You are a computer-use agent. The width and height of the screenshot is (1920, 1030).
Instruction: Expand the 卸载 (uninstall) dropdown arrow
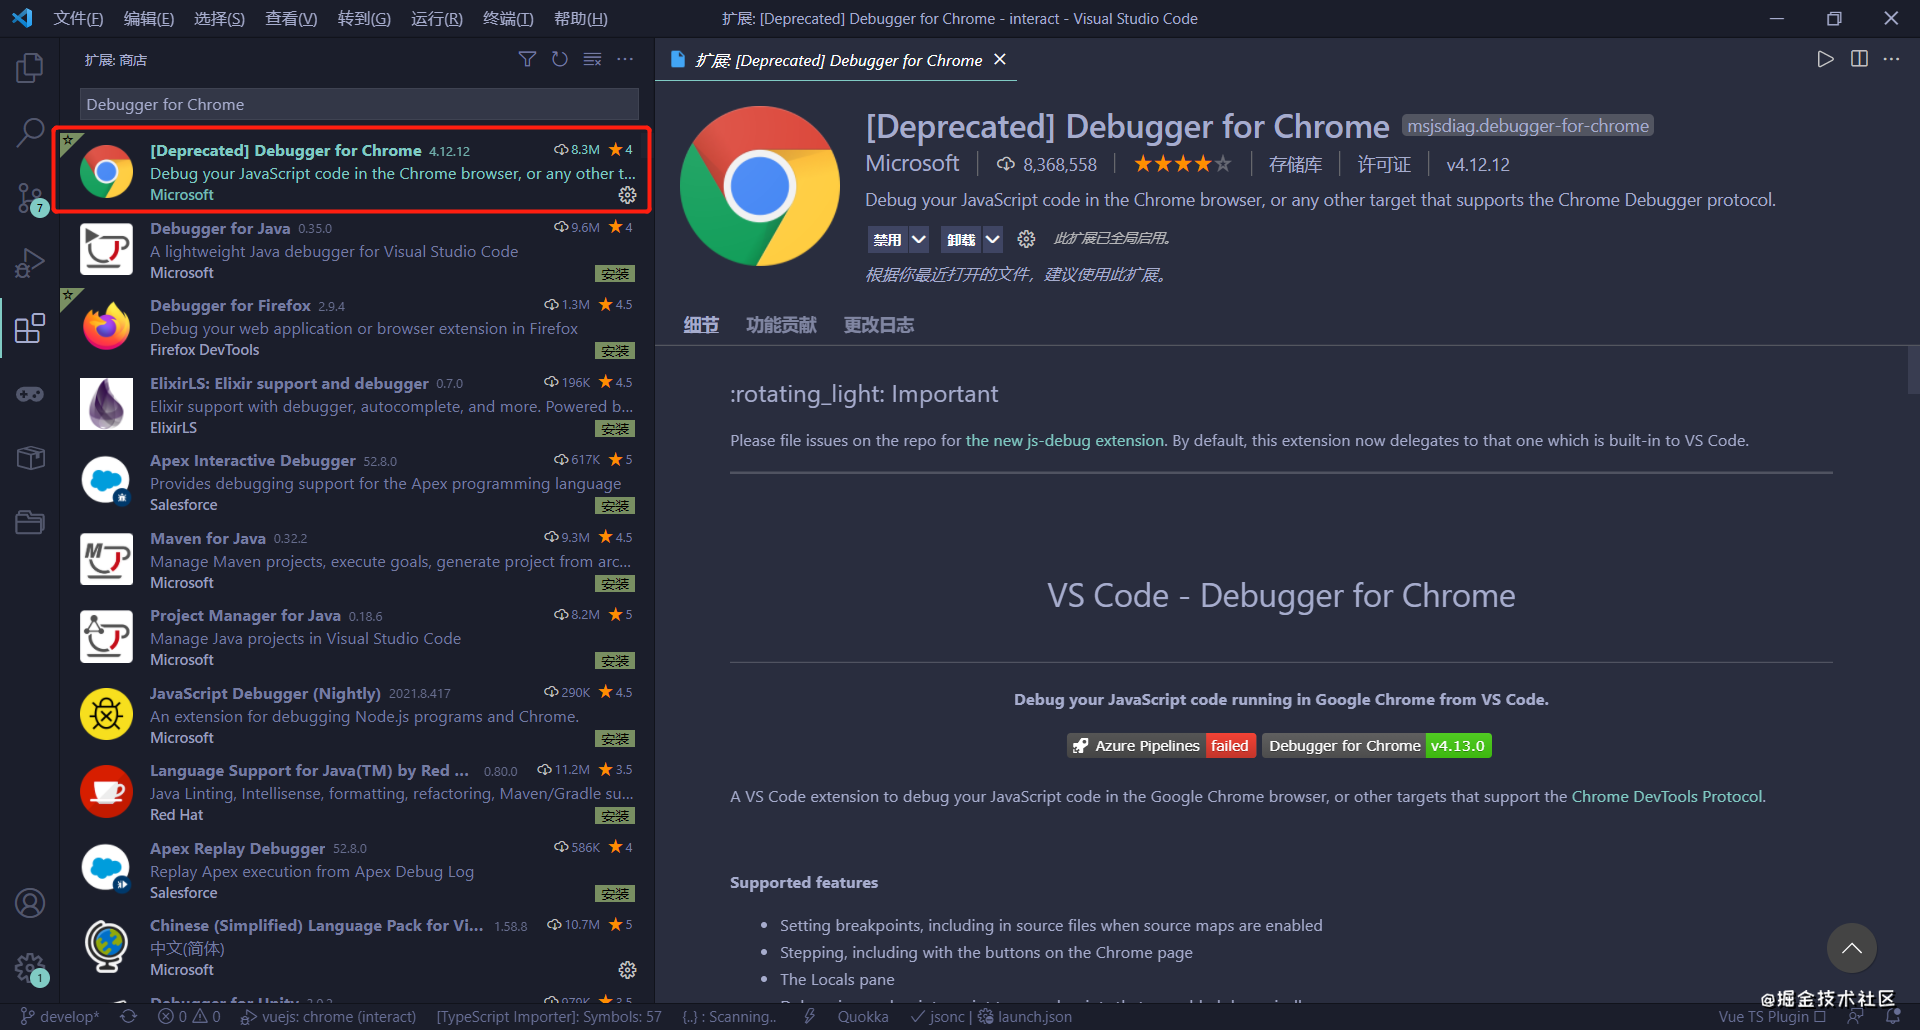(992, 239)
